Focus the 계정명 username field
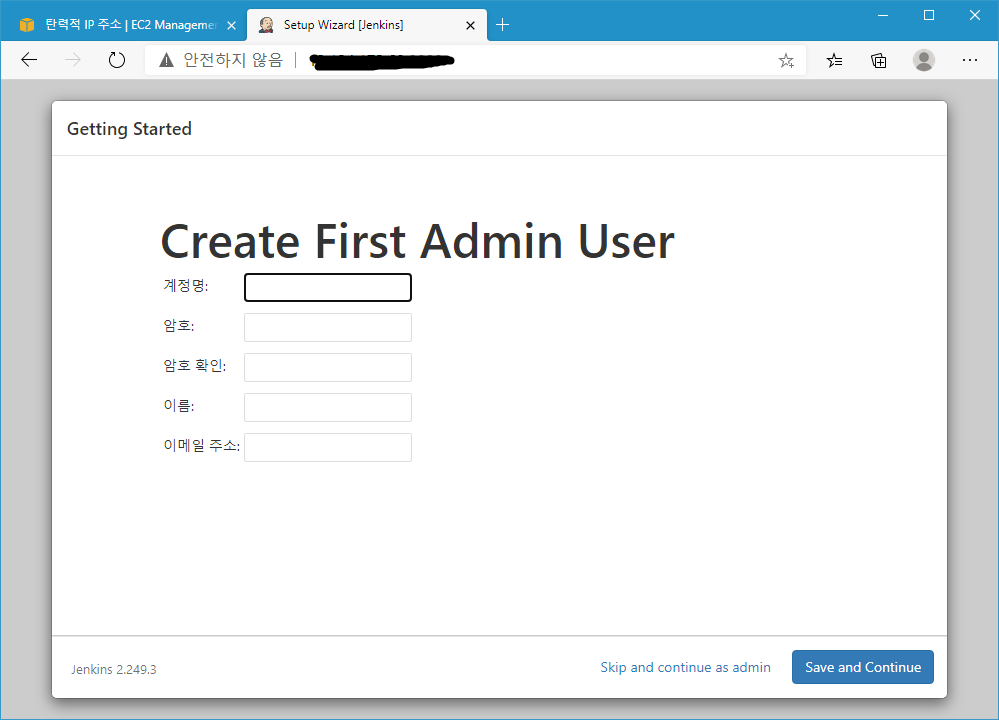 [327, 287]
